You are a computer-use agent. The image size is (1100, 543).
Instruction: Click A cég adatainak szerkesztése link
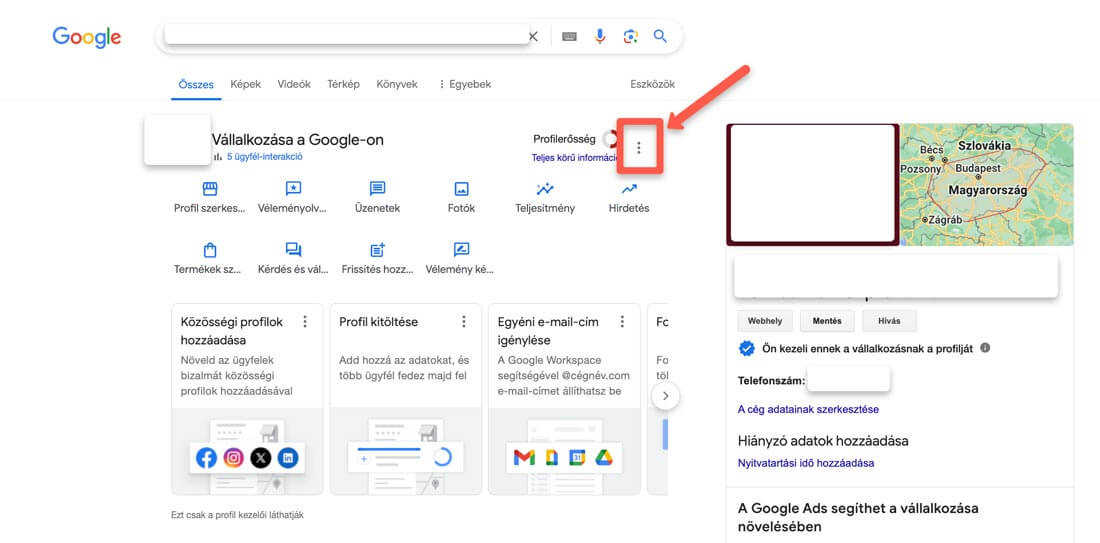pyautogui.click(x=808, y=409)
